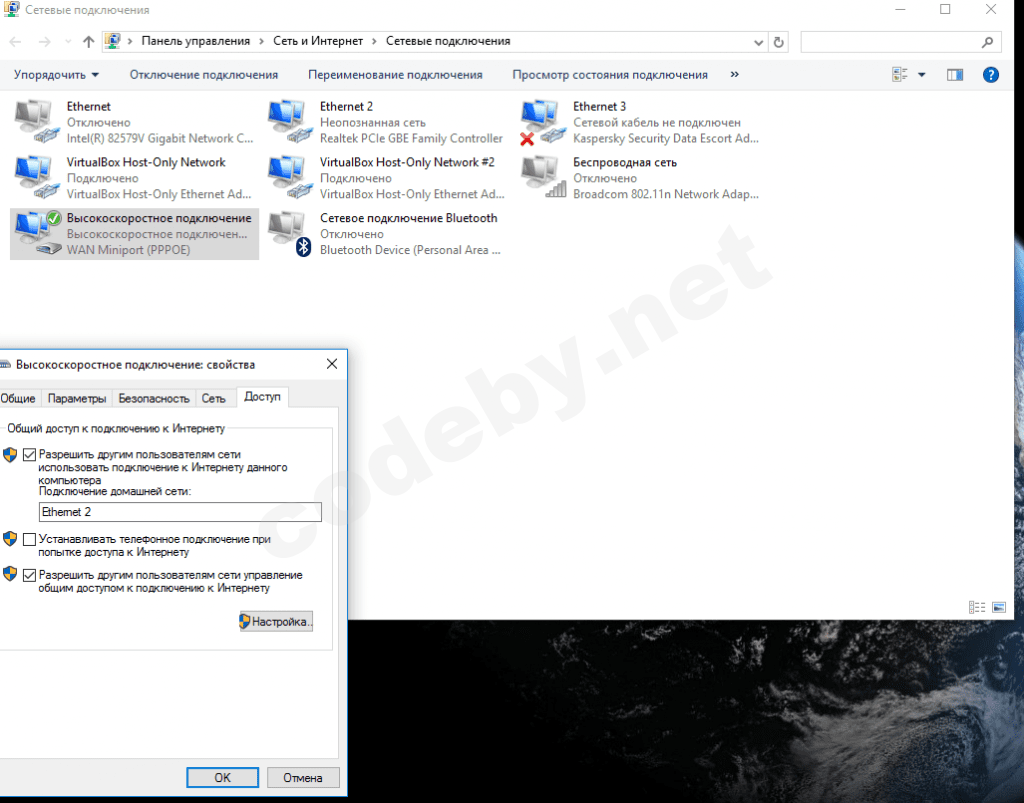This screenshot has height=803, width=1024.
Task: Click Сетевые подключения breadcrumb
Action: coord(448,41)
